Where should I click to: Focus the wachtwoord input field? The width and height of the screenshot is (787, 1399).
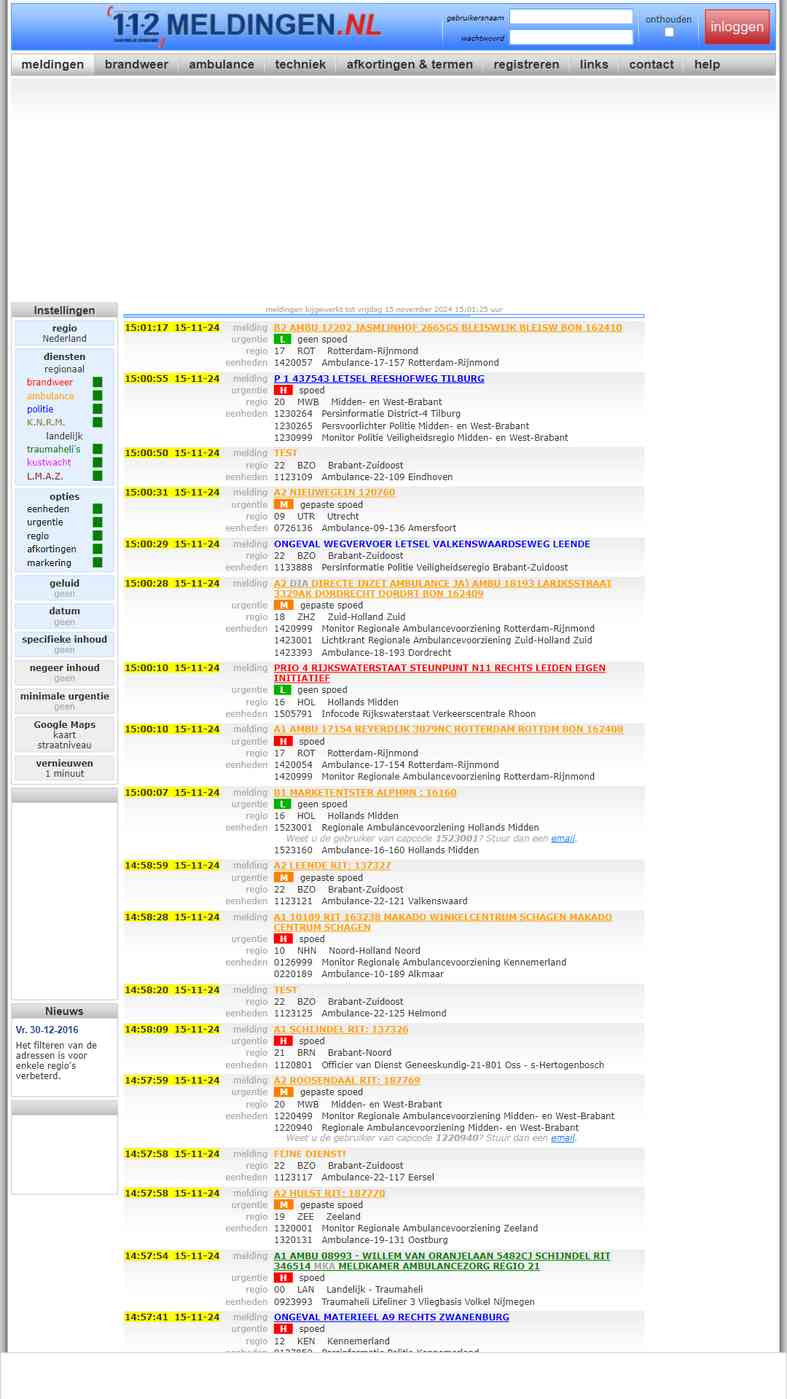[x=571, y=37]
